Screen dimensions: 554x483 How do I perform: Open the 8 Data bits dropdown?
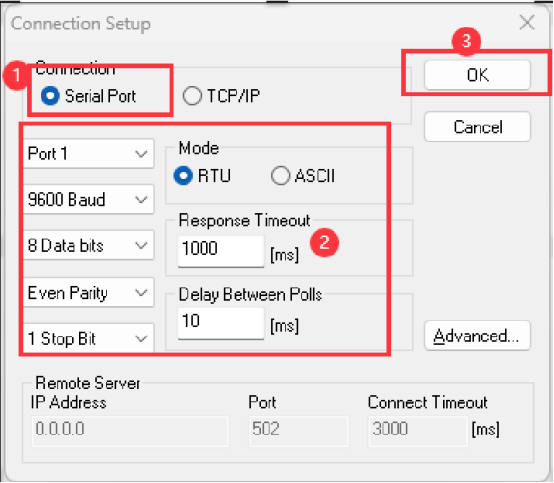coord(88,246)
